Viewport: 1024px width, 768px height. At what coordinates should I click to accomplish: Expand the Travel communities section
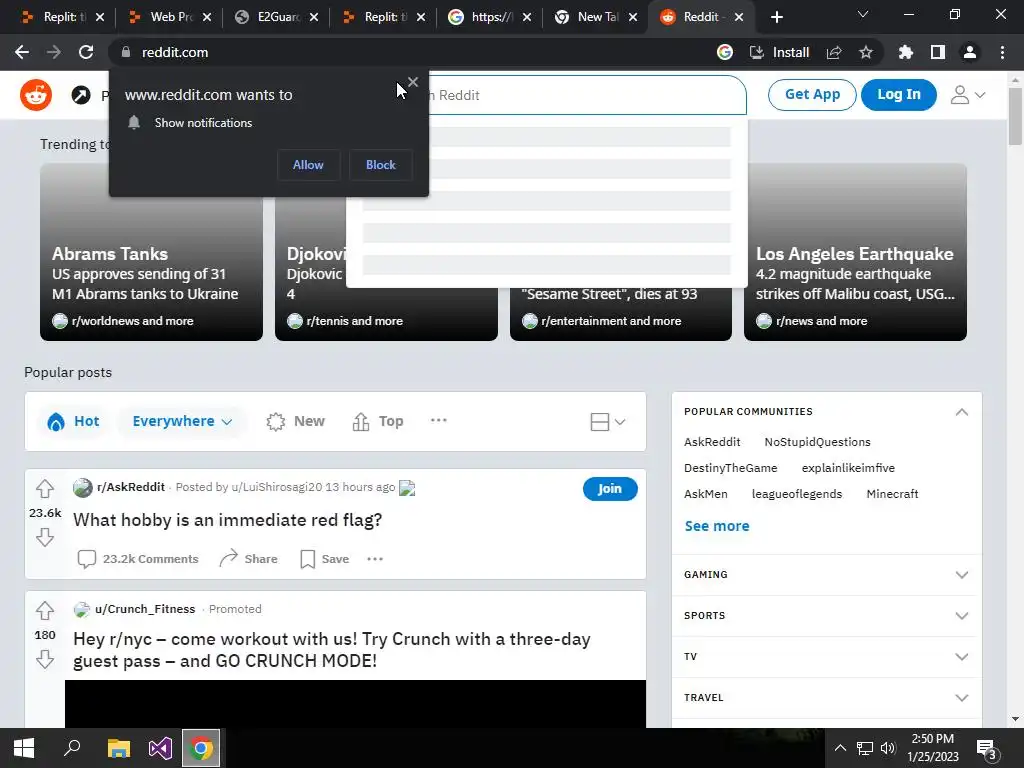click(x=962, y=698)
